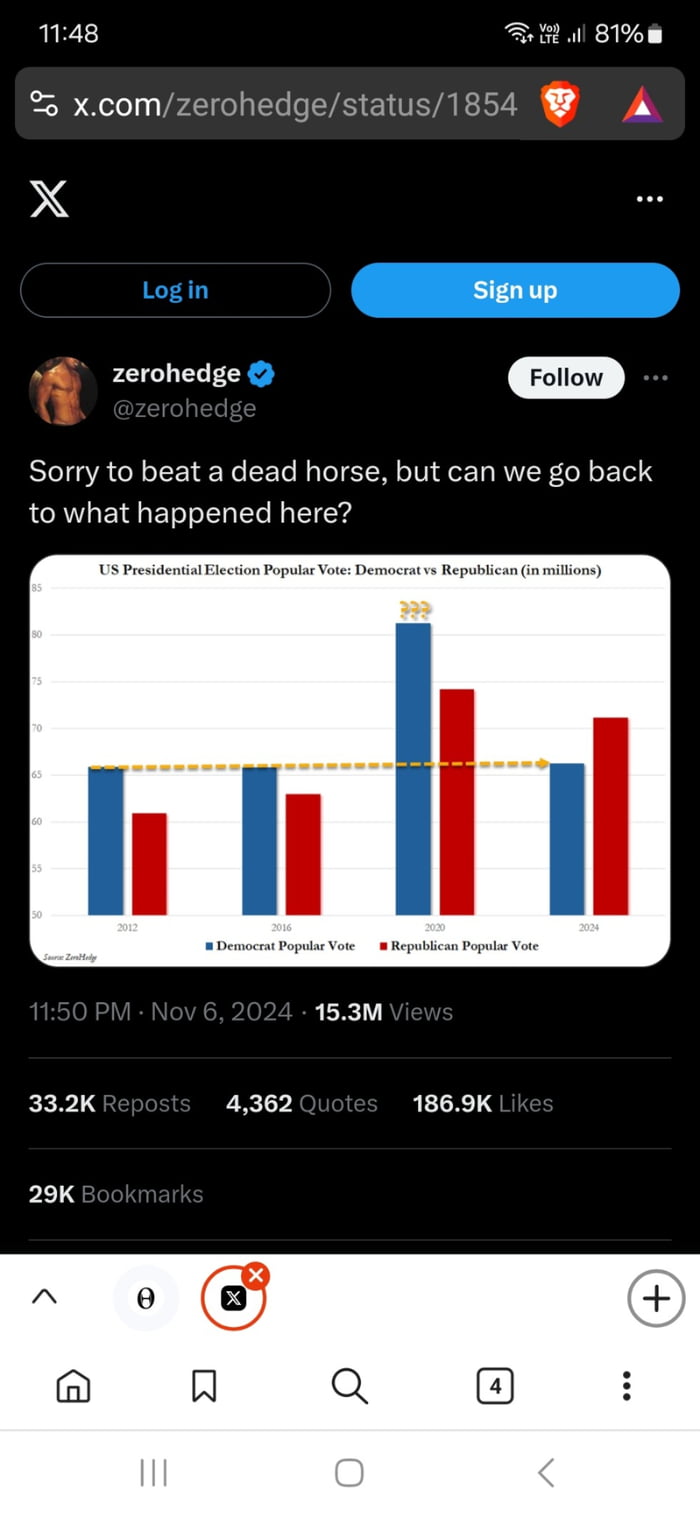The width and height of the screenshot is (700, 1517).
Task: Expand the tab strip up chevron
Action: point(43,1297)
